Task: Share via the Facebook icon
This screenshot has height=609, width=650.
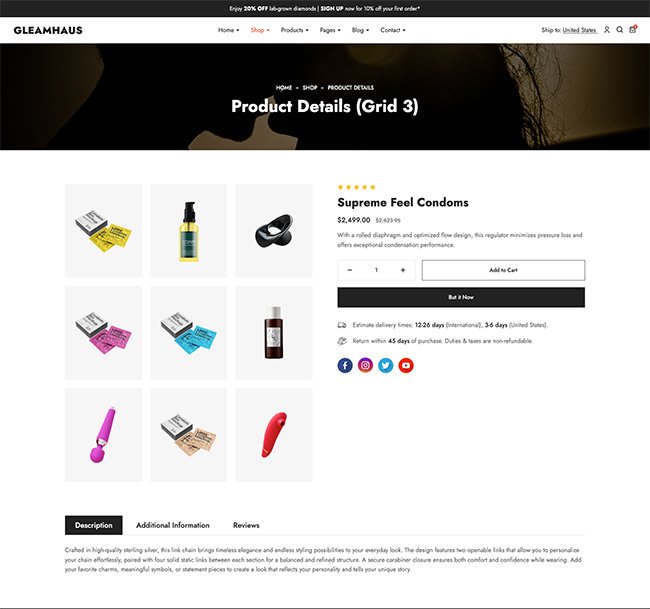Action: [345, 365]
